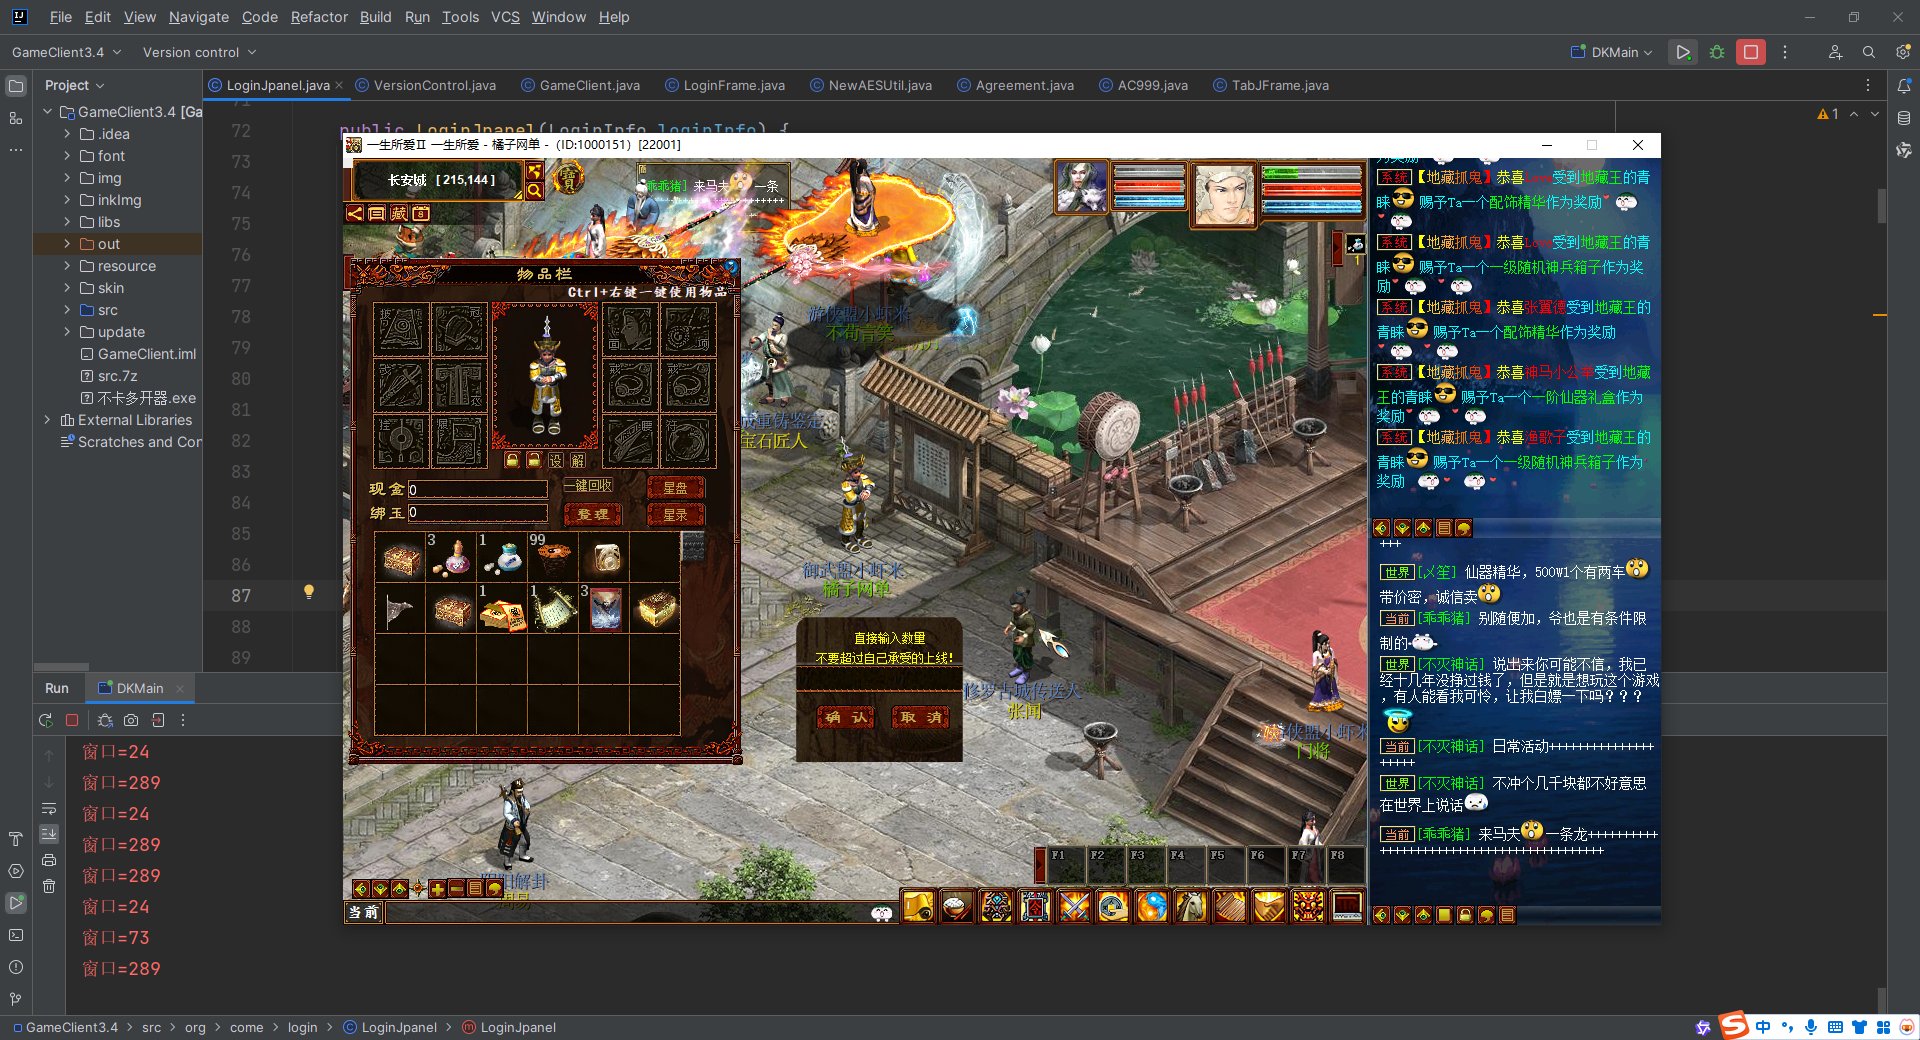
Task: Click the 绑玉 bound jade input field
Action: [478, 513]
